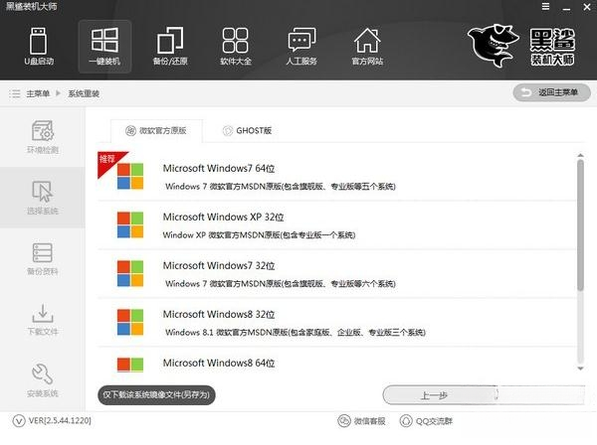597x445 pixels.
Task: Click 仅下载该系统镜像文件(另存为) button
Action: tap(156, 395)
